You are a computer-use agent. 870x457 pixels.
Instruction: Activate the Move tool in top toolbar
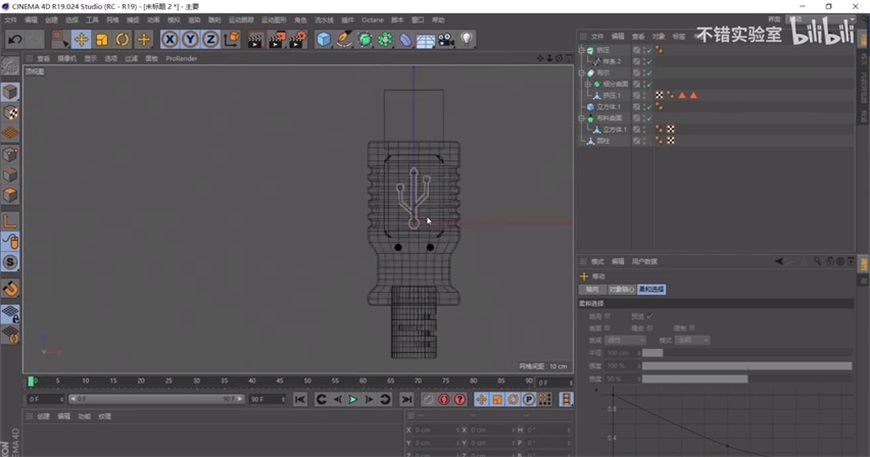(81, 39)
